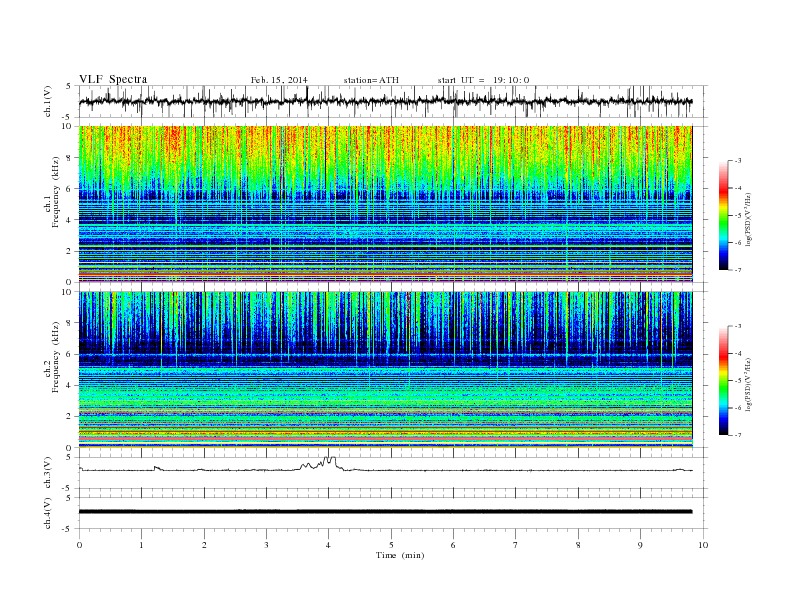Image resolution: width=792 pixels, height=612 pixels.
Task: Click time-axis tick label "2" at the bottom
Action: pyautogui.click(x=204, y=545)
